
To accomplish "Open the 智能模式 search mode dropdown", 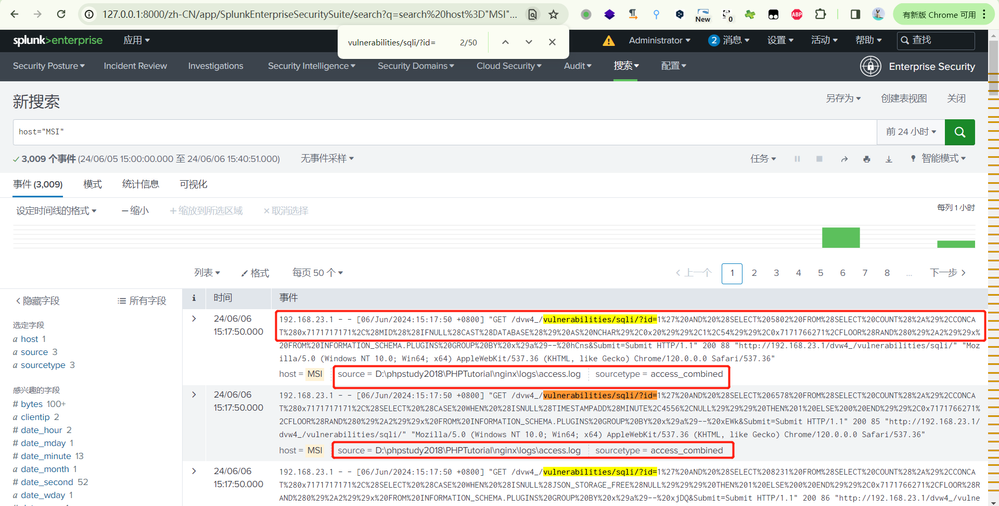I will tap(938, 159).
